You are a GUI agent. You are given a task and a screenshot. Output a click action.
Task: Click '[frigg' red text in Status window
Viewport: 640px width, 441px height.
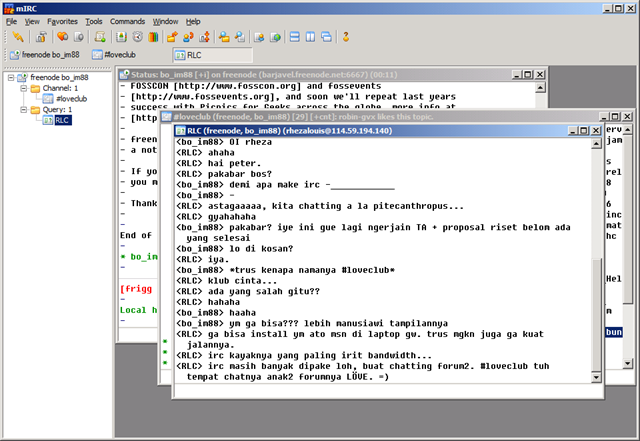click(136, 289)
